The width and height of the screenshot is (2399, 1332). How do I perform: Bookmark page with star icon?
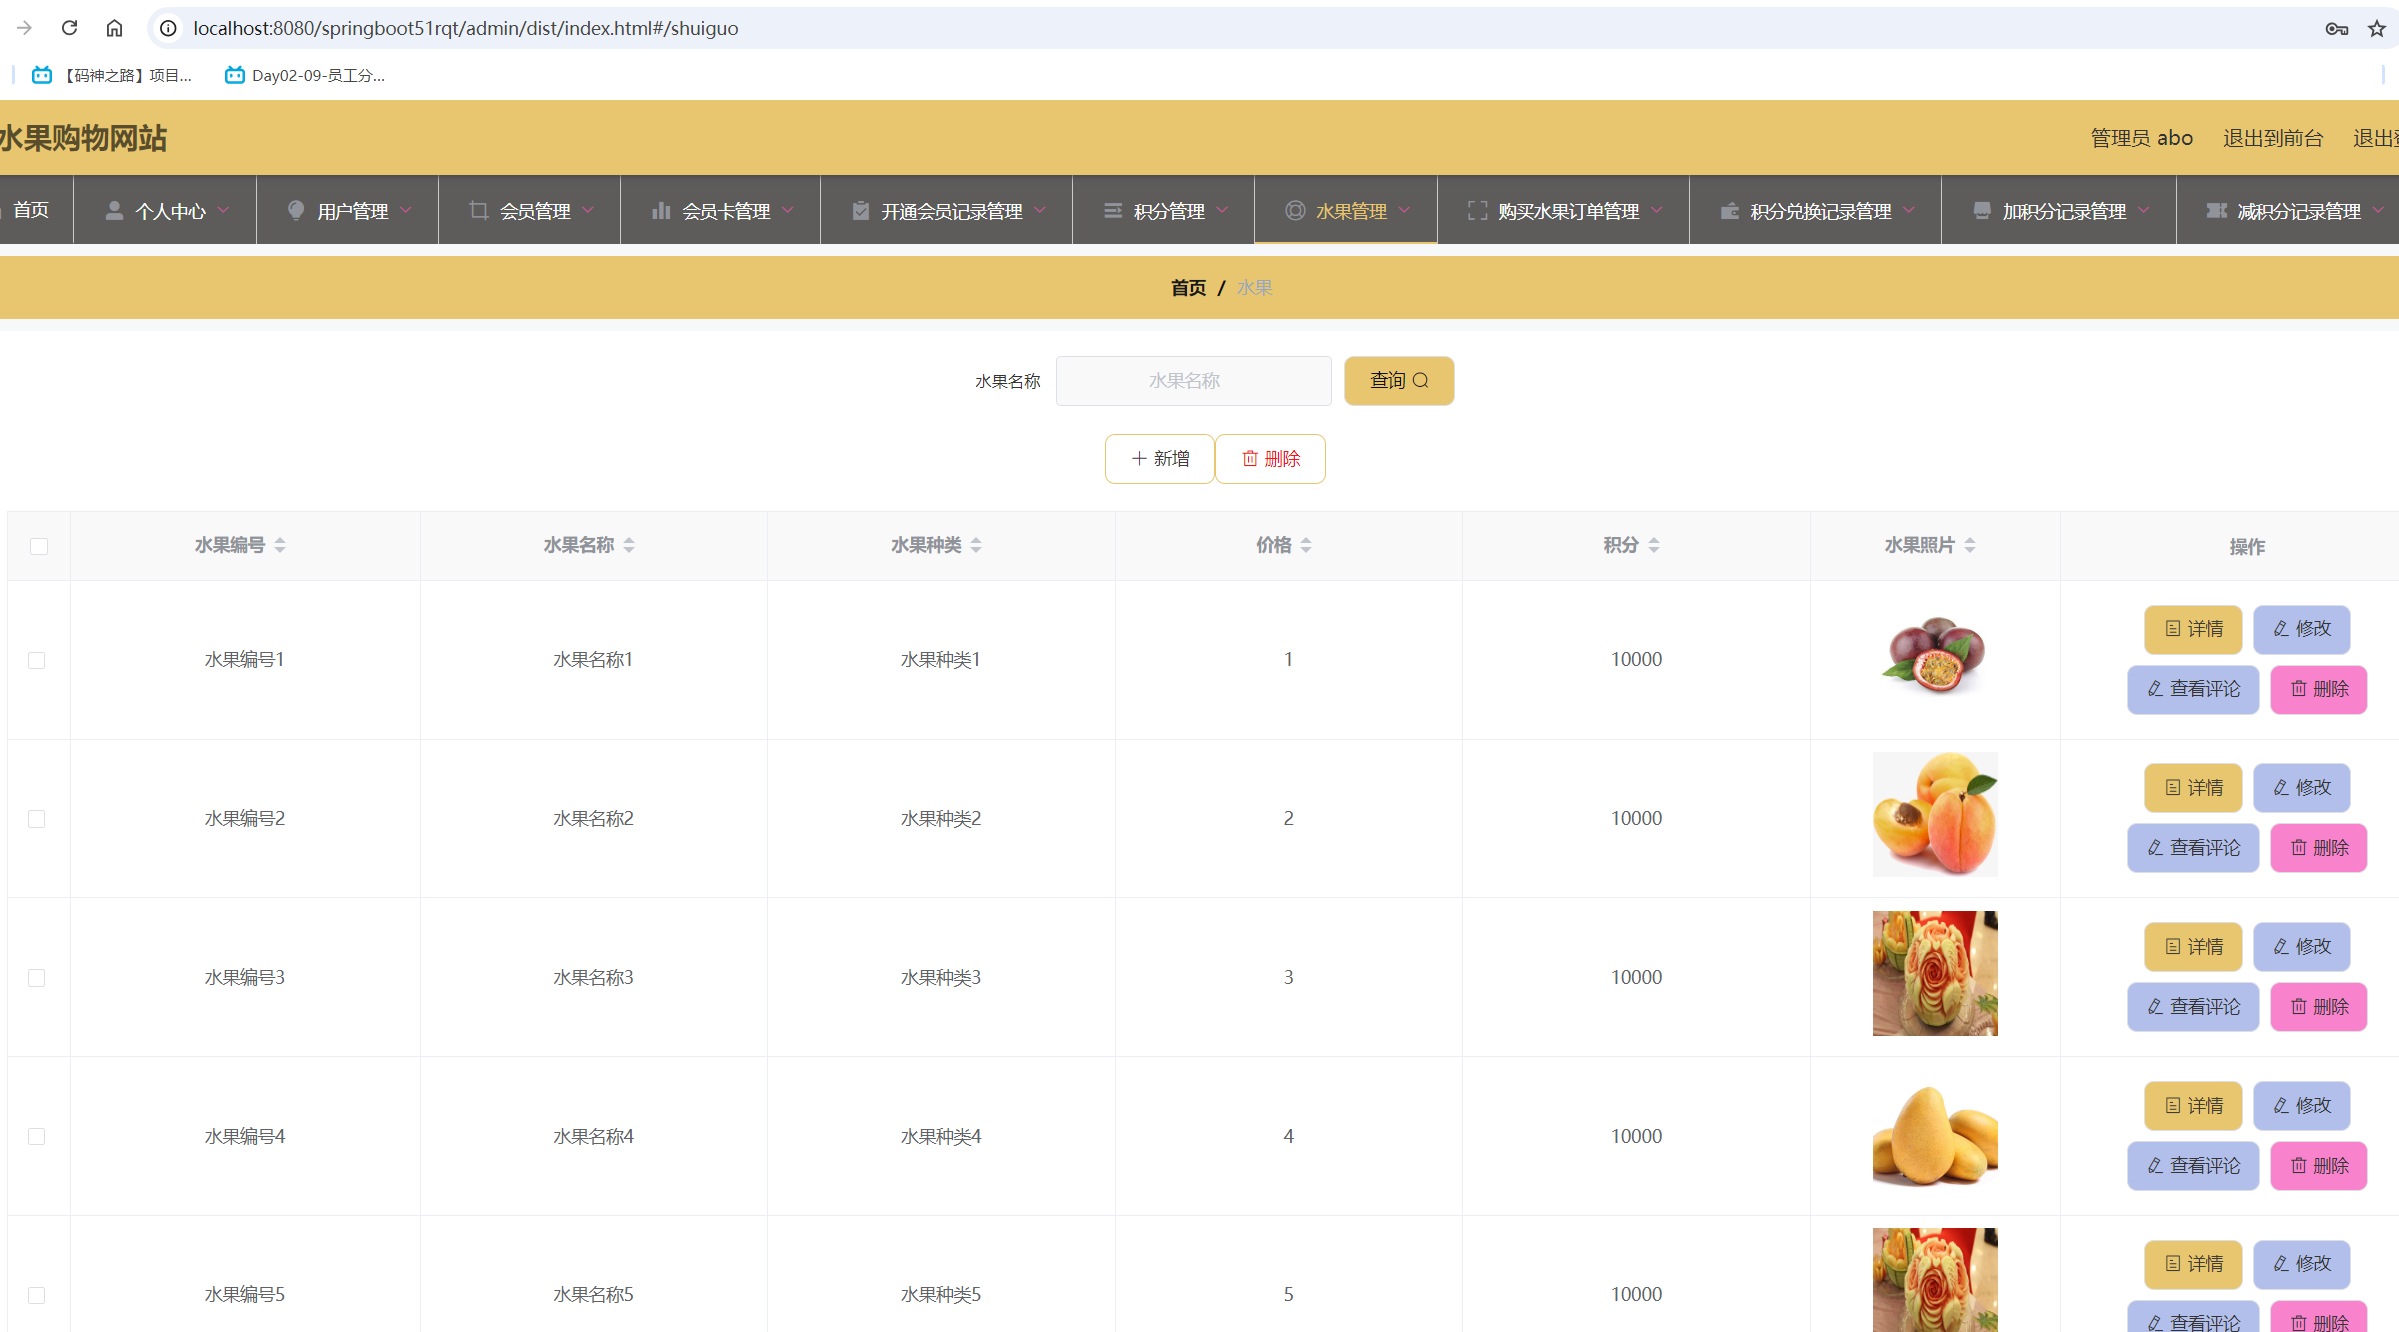tap(2376, 28)
